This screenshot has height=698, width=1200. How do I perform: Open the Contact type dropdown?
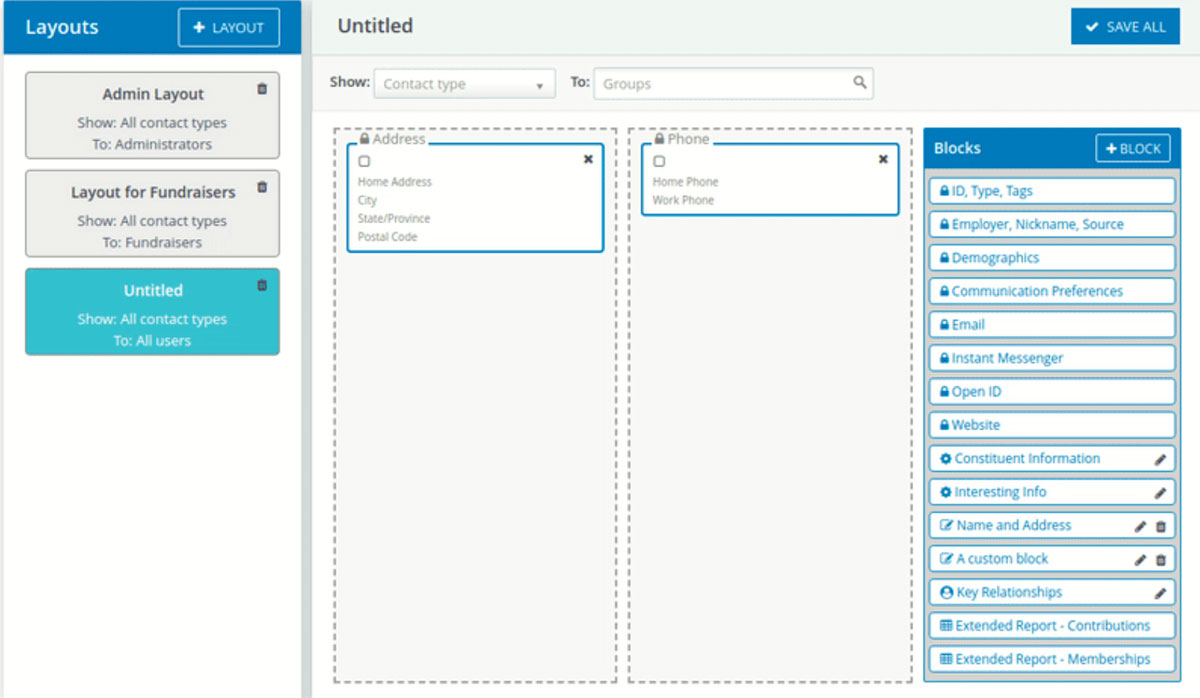[464, 84]
